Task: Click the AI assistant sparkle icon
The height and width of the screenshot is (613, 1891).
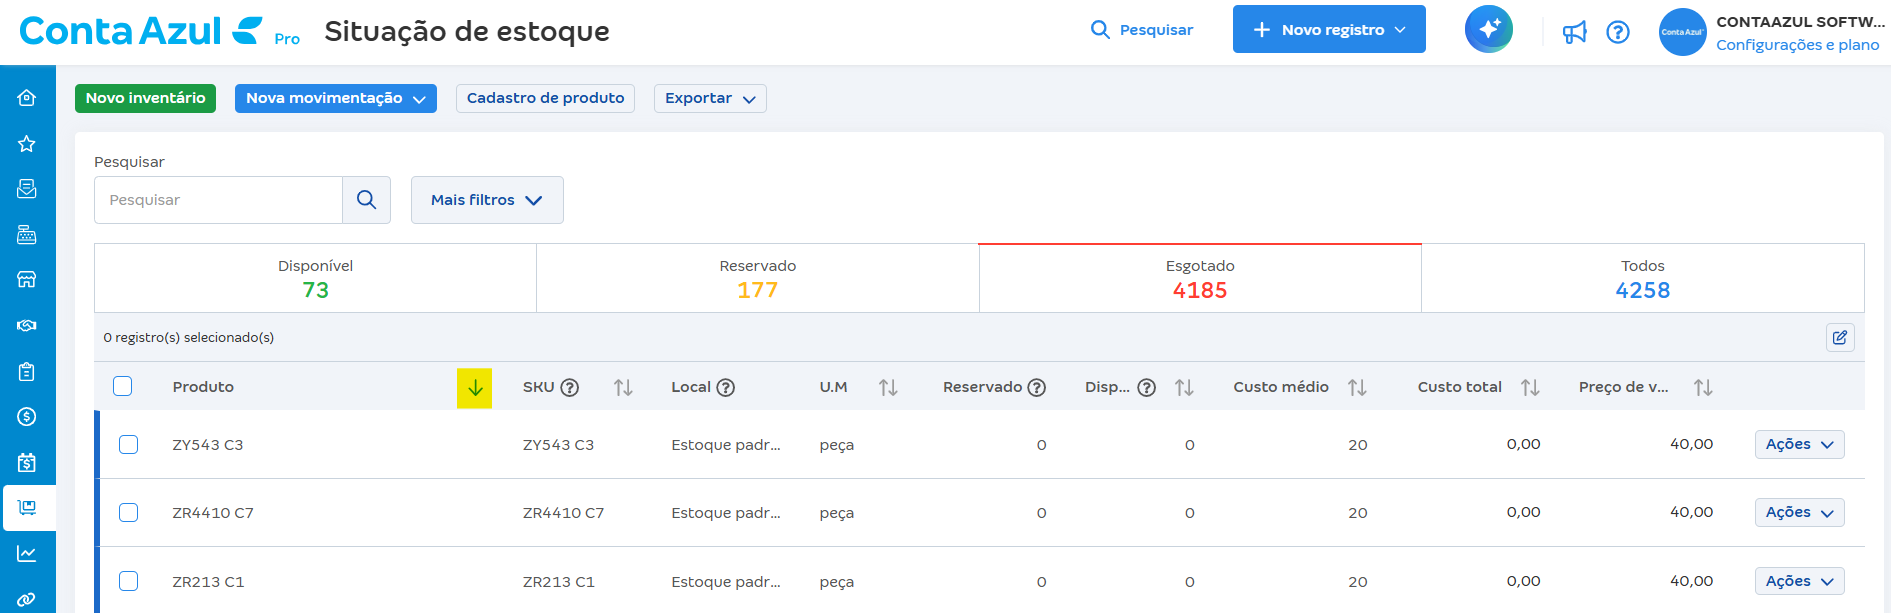Action: pyautogui.click(x=1488, y=30)
